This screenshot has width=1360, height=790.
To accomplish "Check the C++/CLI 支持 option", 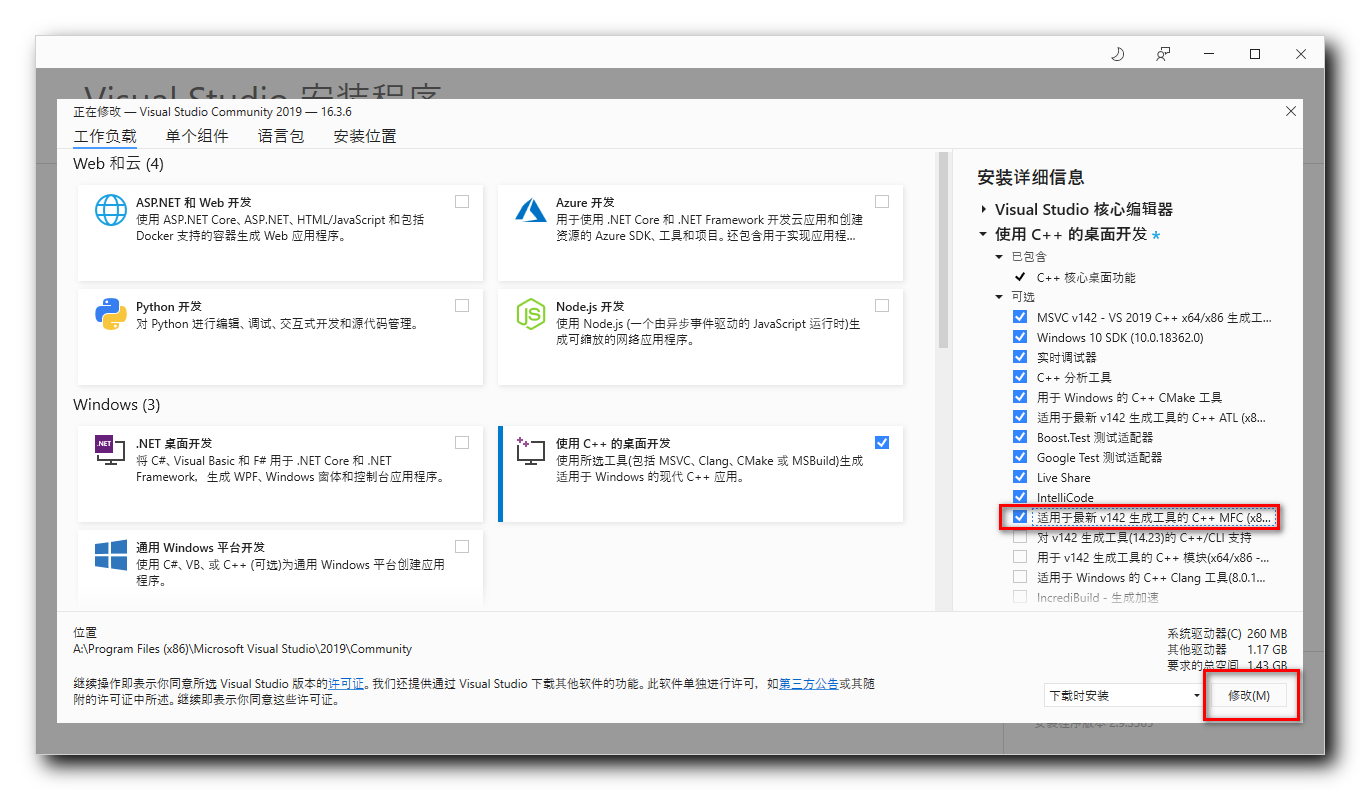I will [1020, 537].
